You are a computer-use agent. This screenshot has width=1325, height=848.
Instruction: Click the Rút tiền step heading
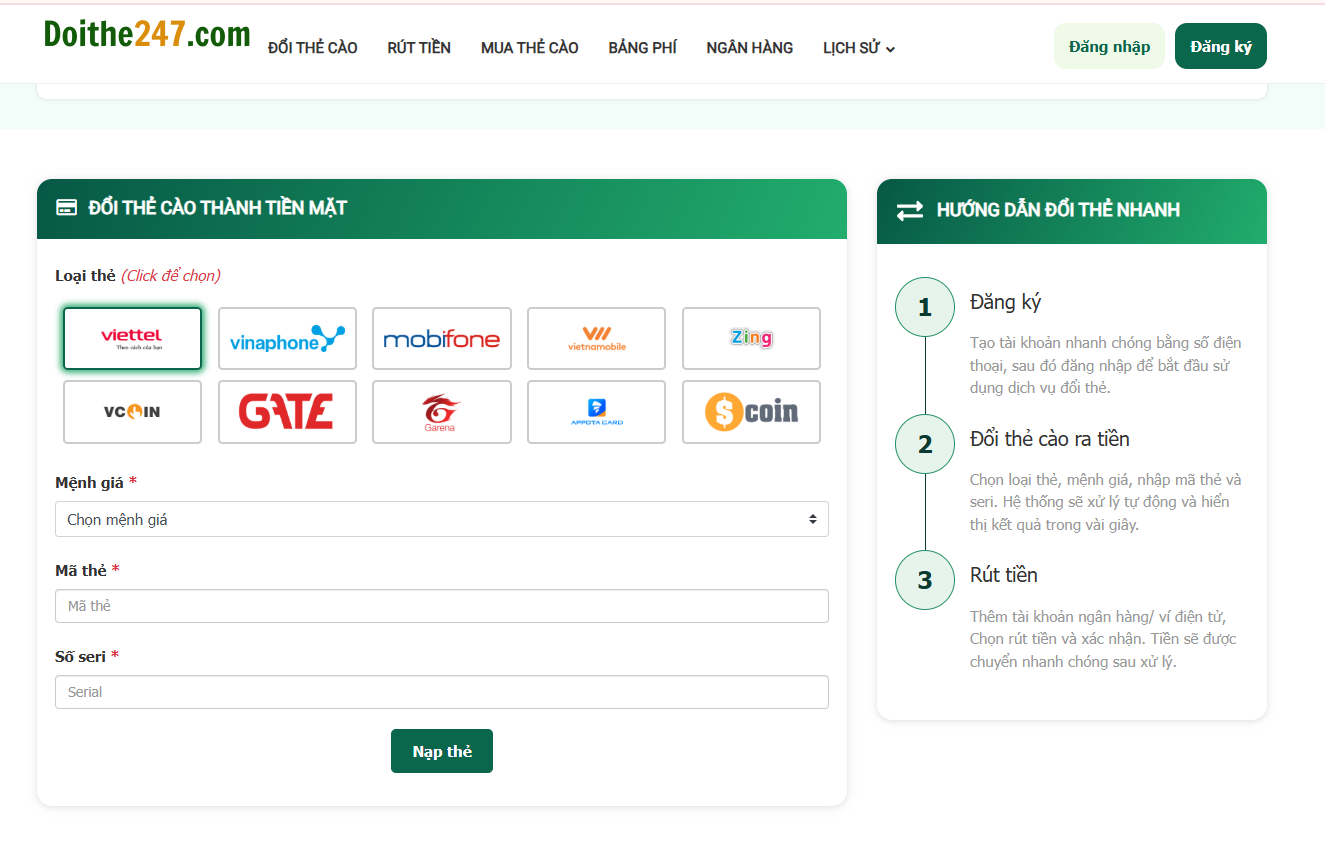(1004, 575)
